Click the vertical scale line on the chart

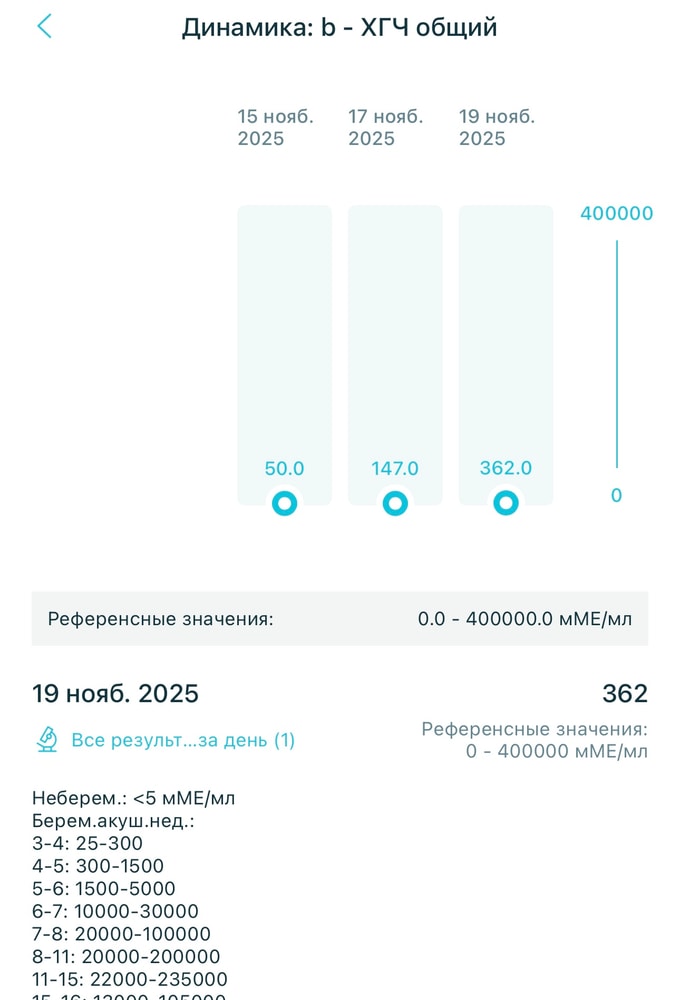point(616,353)
